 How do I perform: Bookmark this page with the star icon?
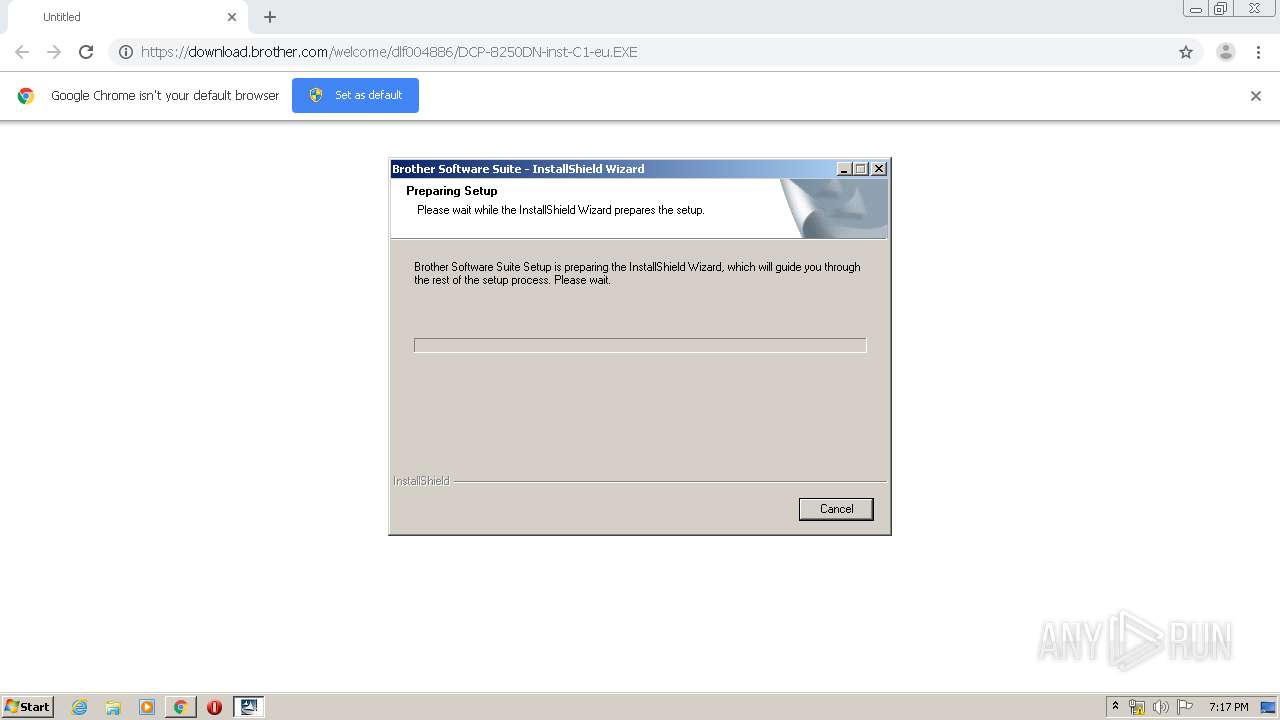1186,52
